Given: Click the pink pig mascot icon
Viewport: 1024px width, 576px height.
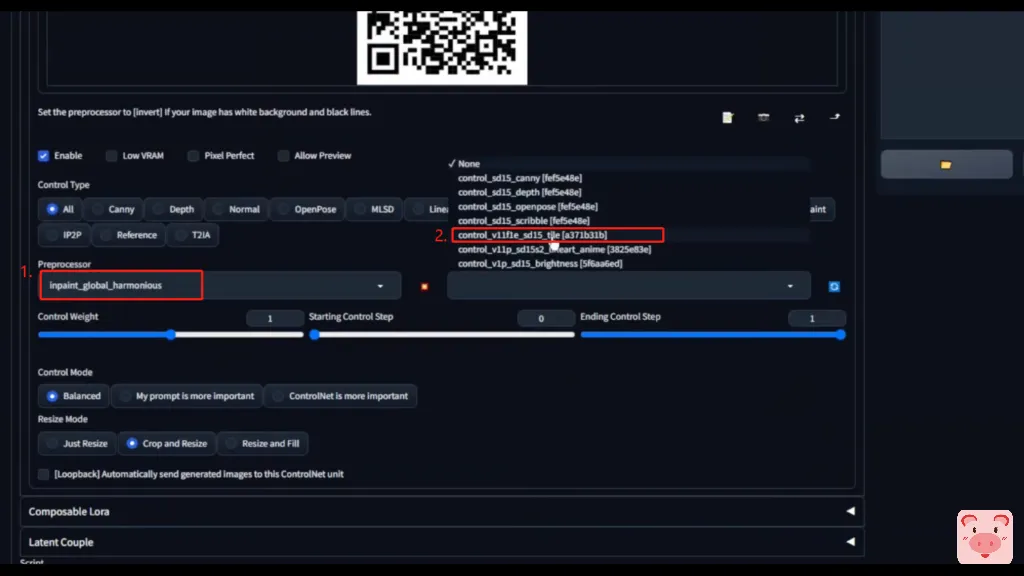Looking at the screenshot, I should tap(984, 536).
